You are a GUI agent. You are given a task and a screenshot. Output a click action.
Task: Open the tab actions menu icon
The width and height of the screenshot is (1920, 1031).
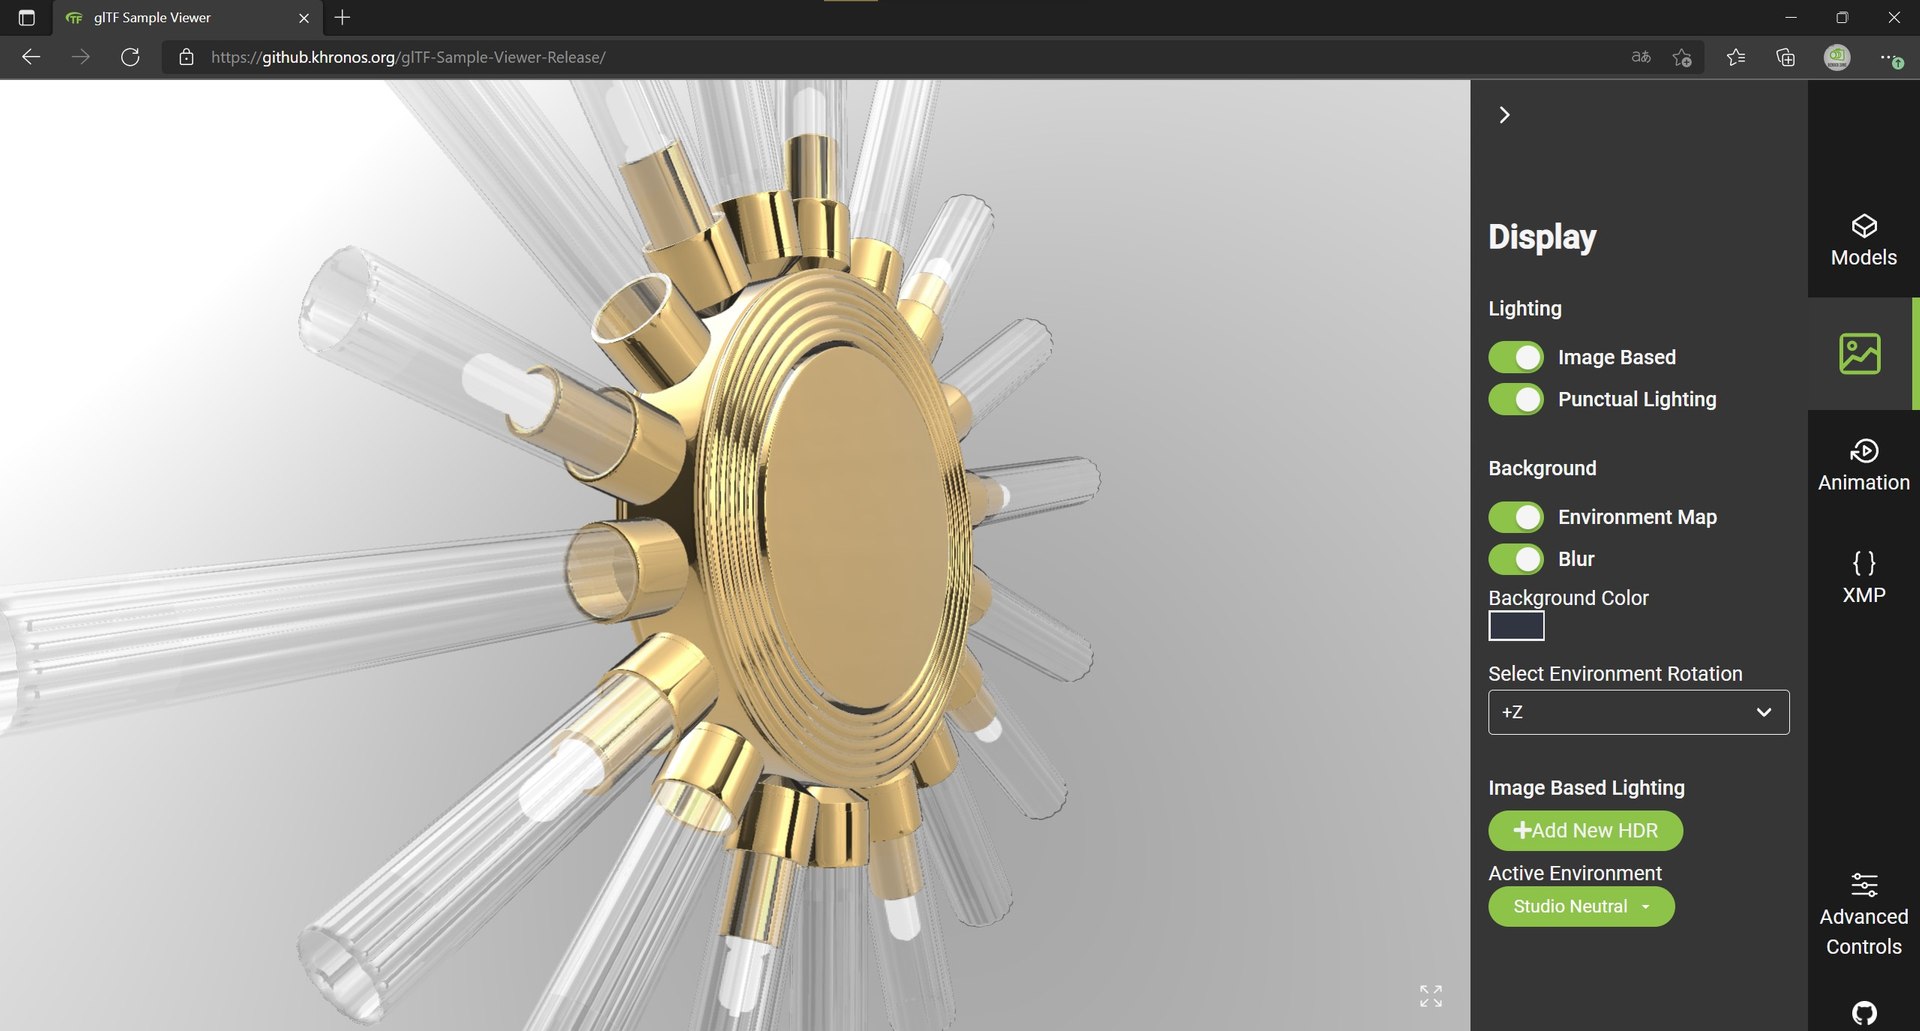click(x=27, y=17)
